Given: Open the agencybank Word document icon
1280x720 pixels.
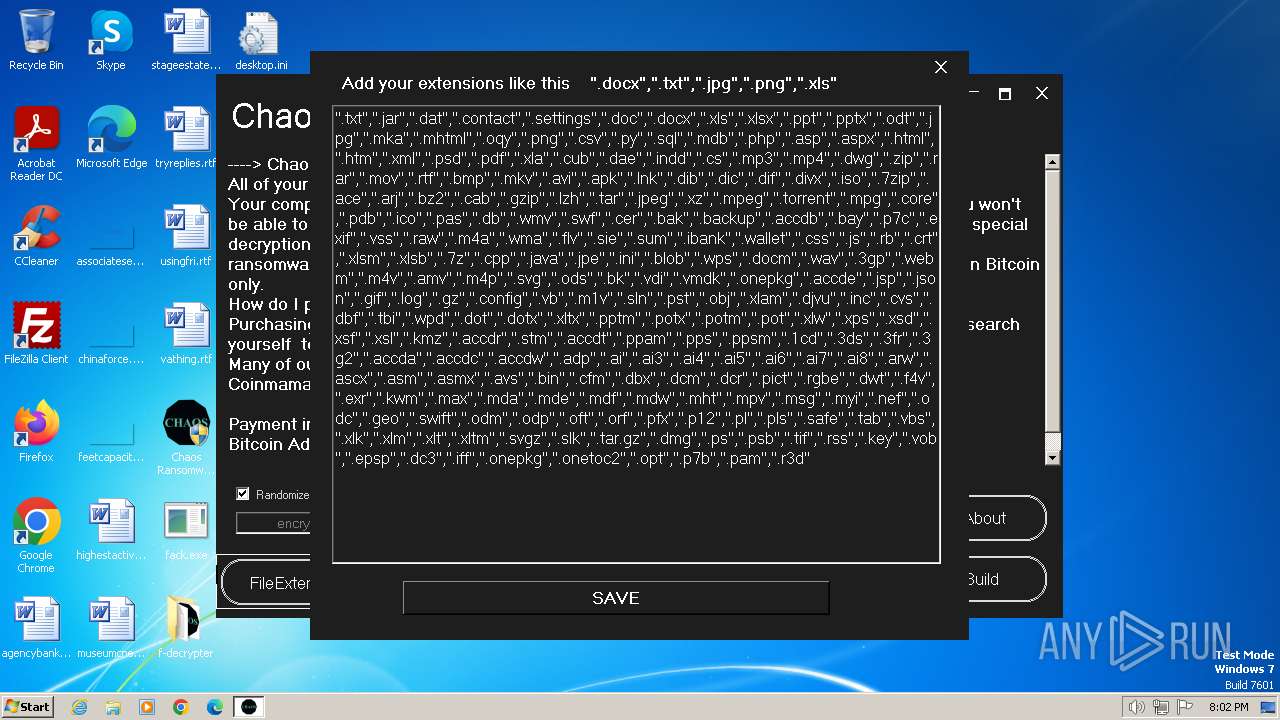Looking at the screenshot, I should point(36,628).
